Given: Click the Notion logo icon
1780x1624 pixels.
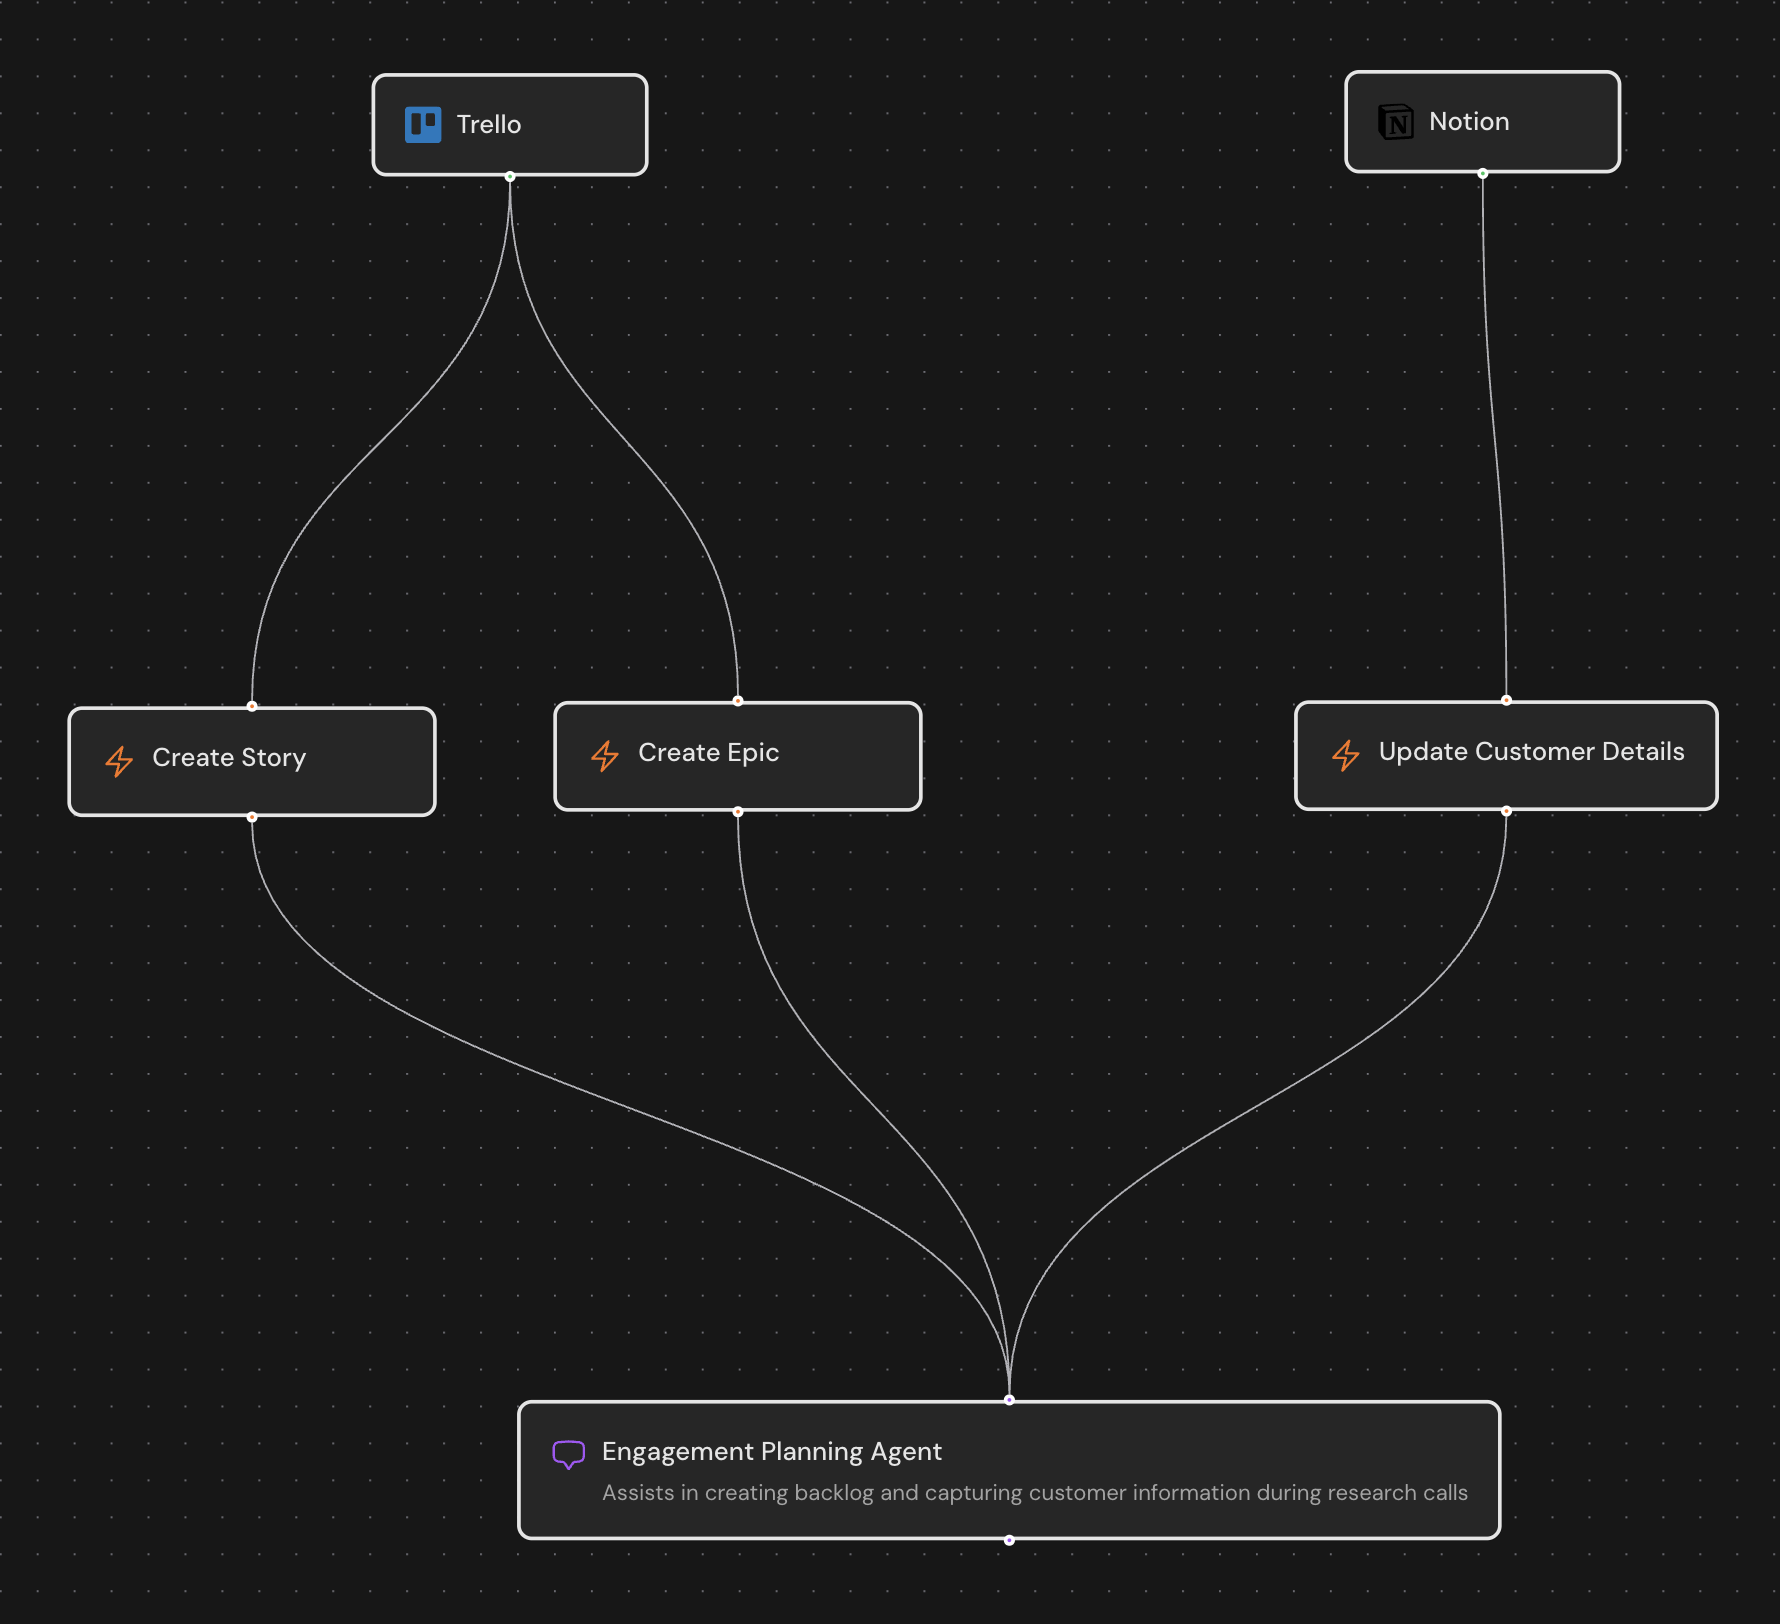Looking at the screenshot, I should (x=1396, y=121).
